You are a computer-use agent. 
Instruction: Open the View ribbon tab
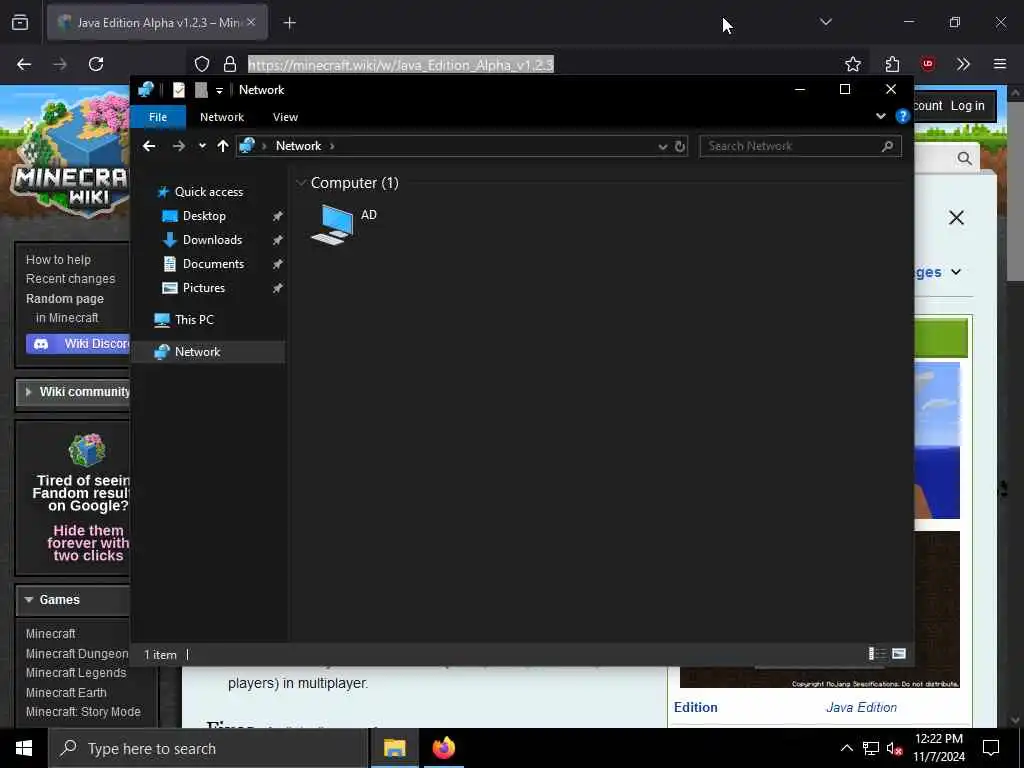coord(285,117)
